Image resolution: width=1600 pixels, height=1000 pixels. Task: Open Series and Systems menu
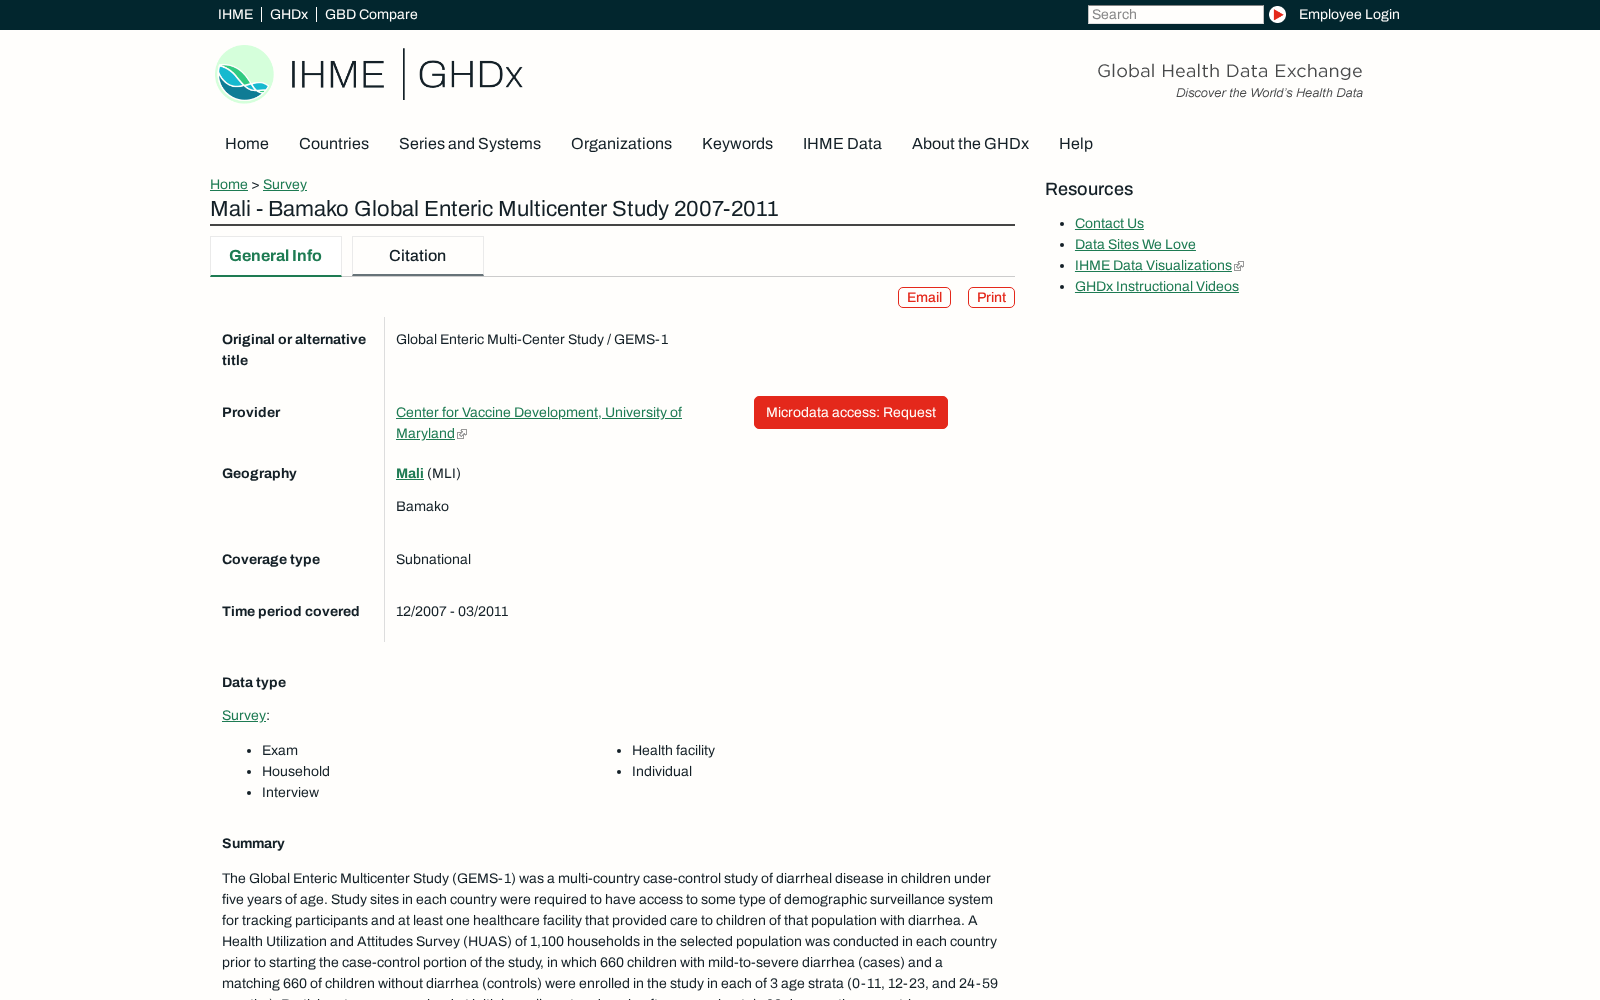[470, 144]
